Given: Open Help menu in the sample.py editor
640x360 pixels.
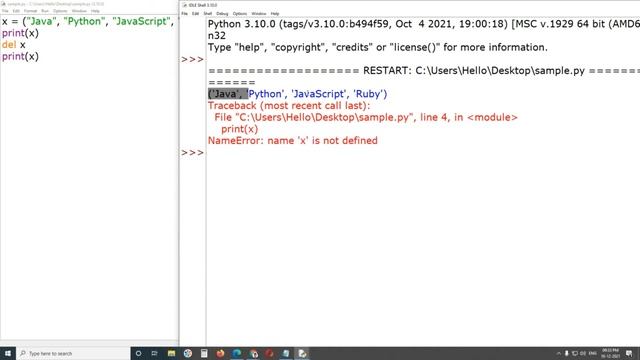Looking at the screenshot, I should coord(95,11).
